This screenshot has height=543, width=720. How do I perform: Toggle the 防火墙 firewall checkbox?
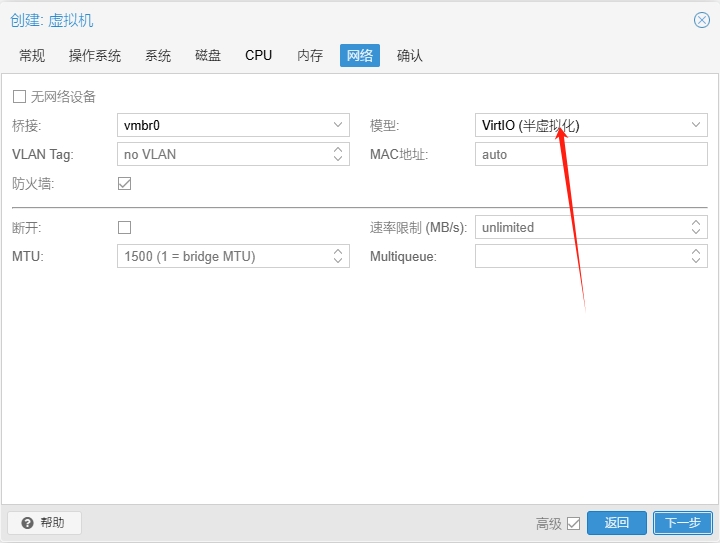tap(125, 183)
